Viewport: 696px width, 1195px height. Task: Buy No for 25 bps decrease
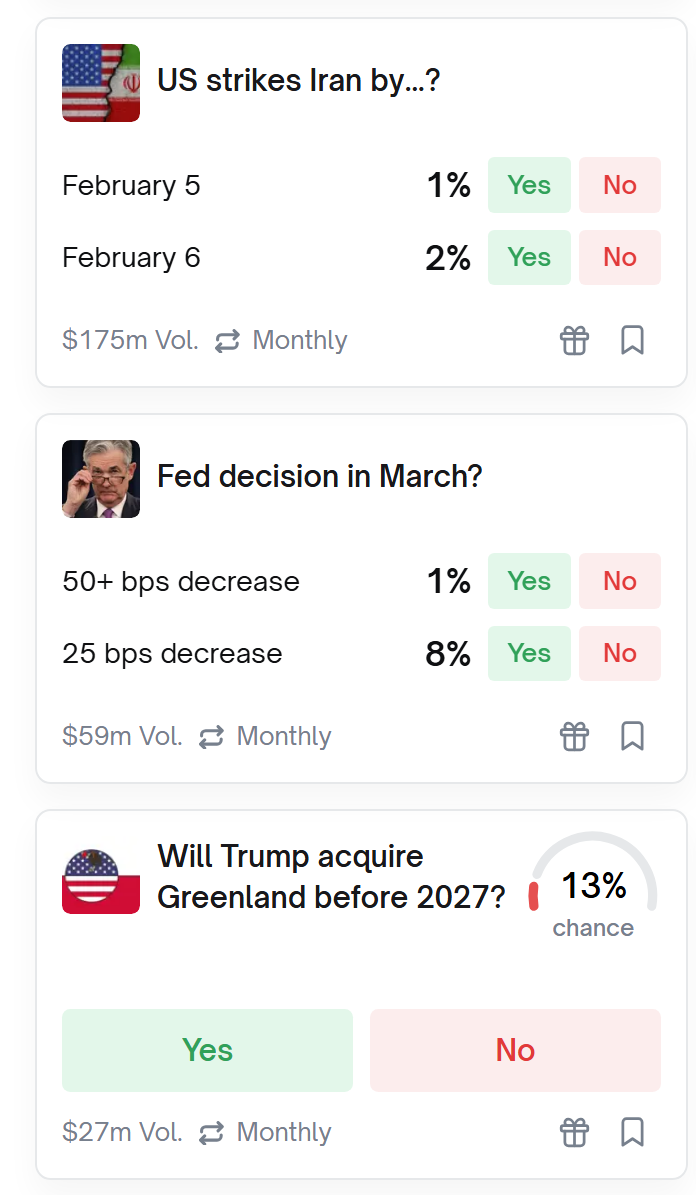(620, 653)
